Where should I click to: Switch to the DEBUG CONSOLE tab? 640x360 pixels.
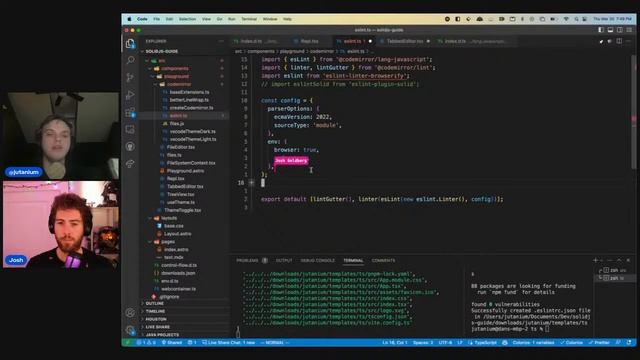pos(318,260)
